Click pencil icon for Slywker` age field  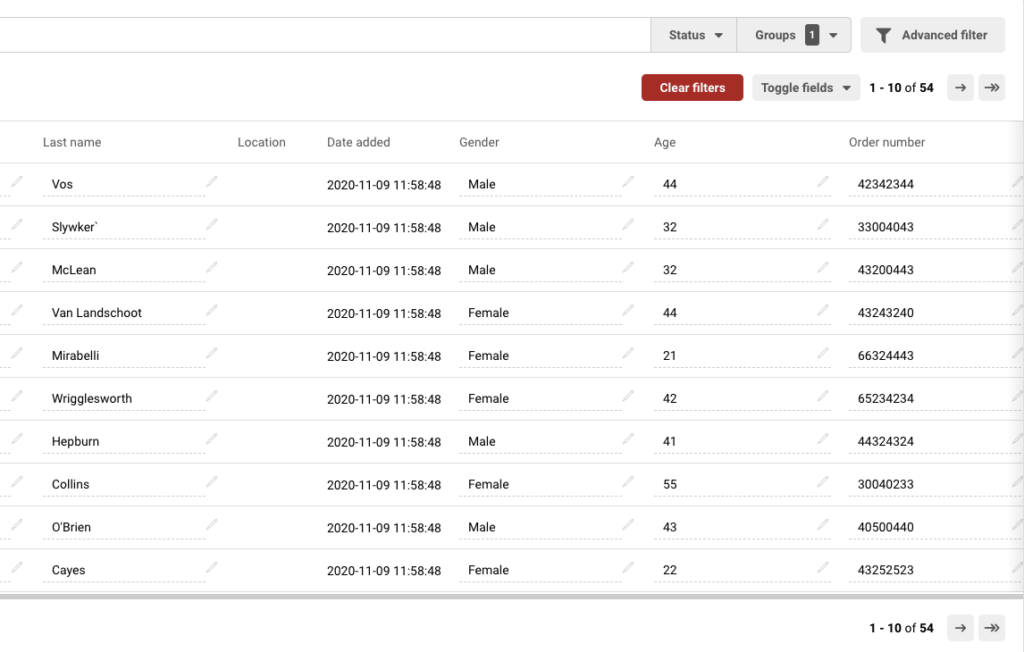point(823,225)
